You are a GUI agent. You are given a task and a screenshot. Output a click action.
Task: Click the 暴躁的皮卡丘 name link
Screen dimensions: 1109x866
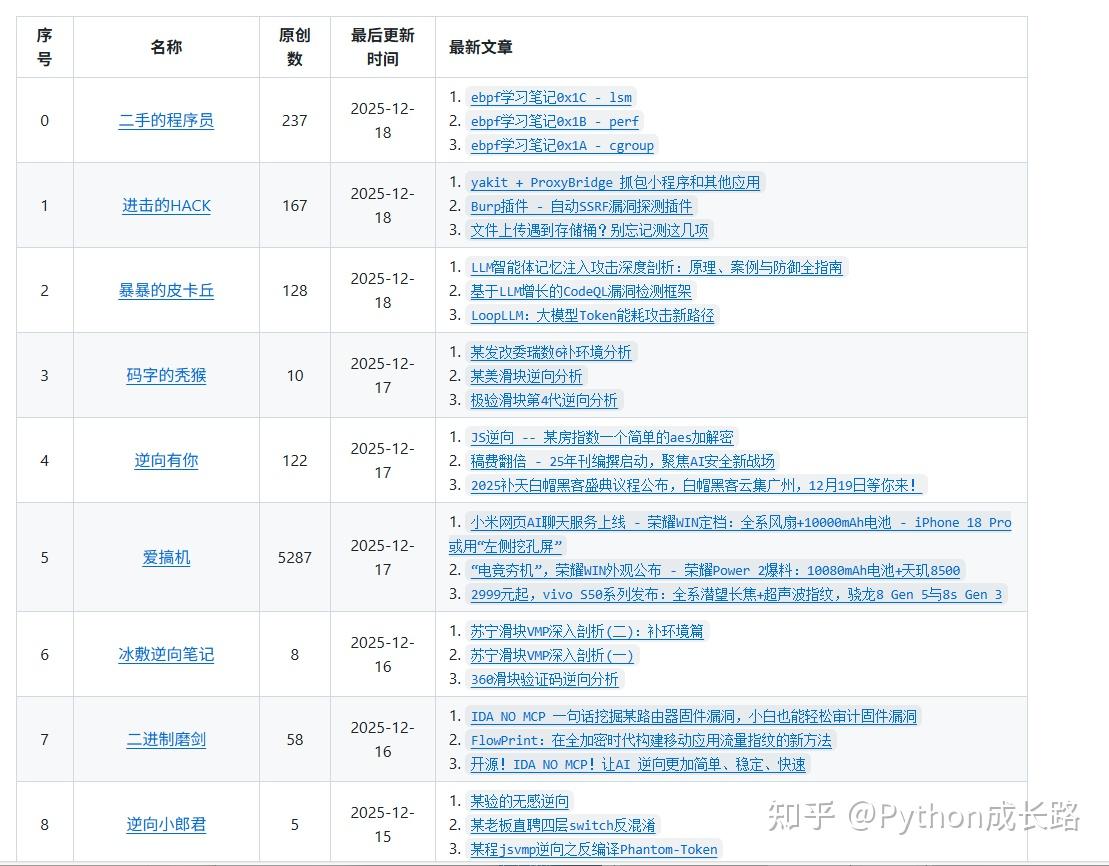[x=166, y=291]
